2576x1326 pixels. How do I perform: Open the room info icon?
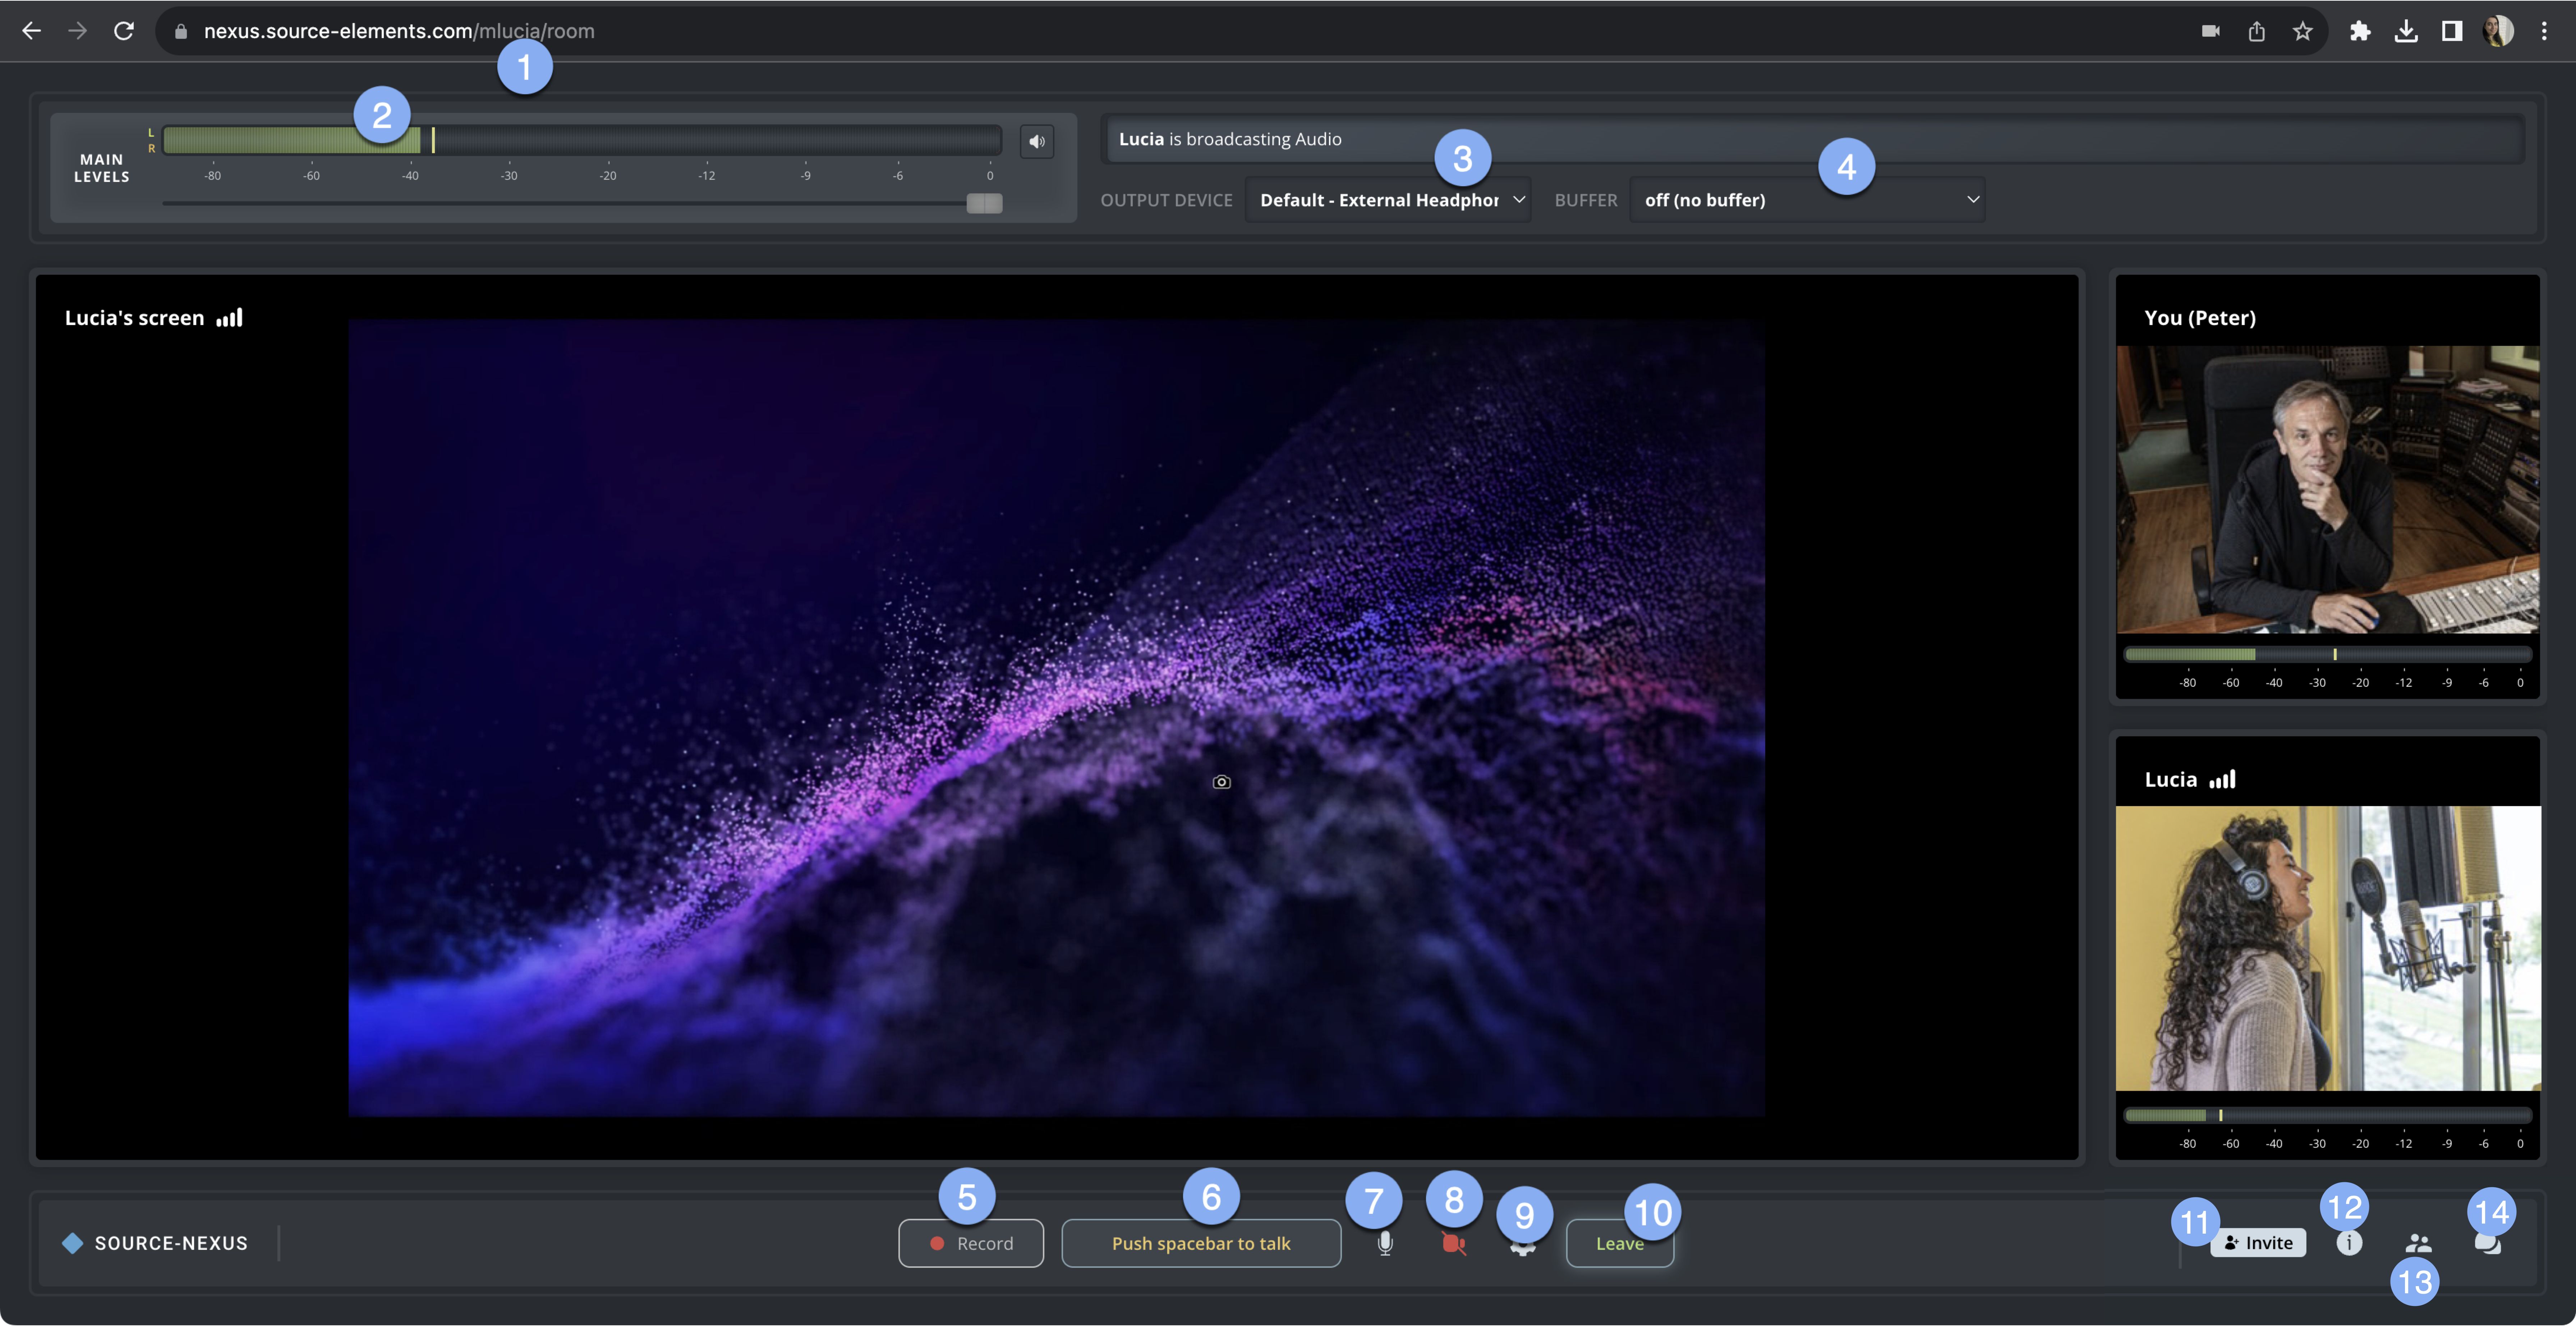point(2349,1243)
